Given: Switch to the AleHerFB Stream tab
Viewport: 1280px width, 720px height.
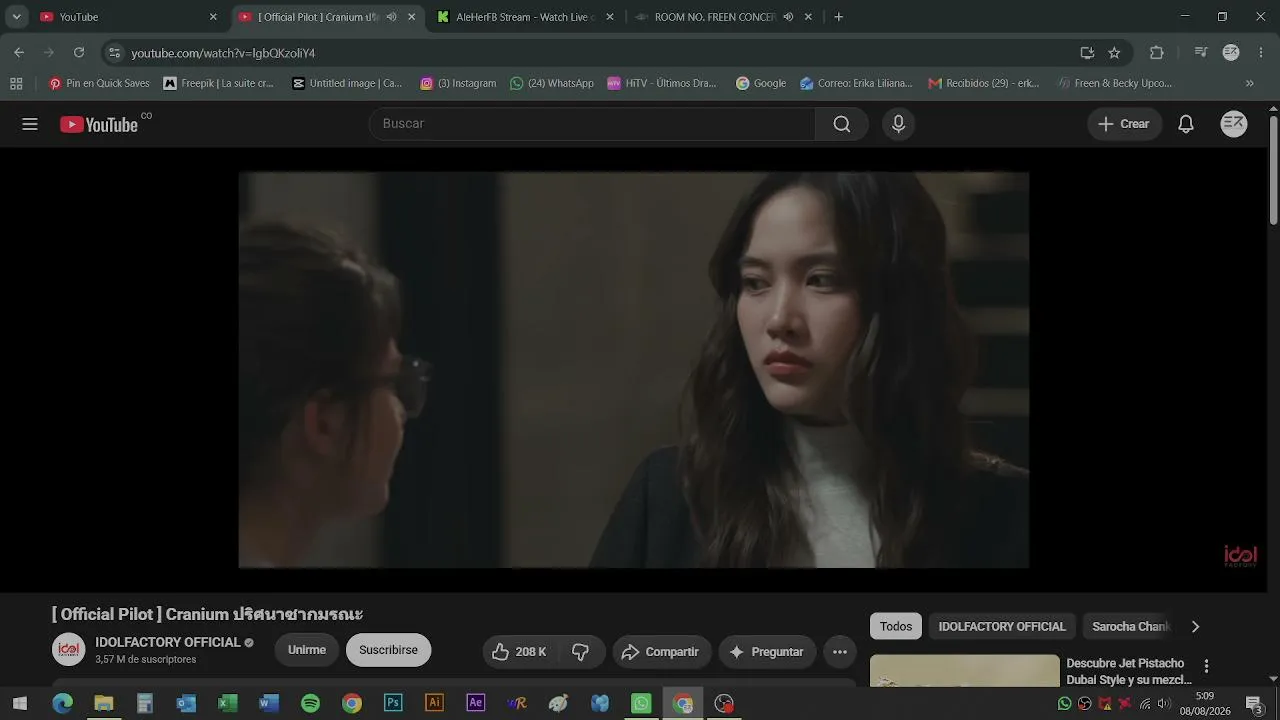Looking at the screenshot, I should tap(526, 17).
